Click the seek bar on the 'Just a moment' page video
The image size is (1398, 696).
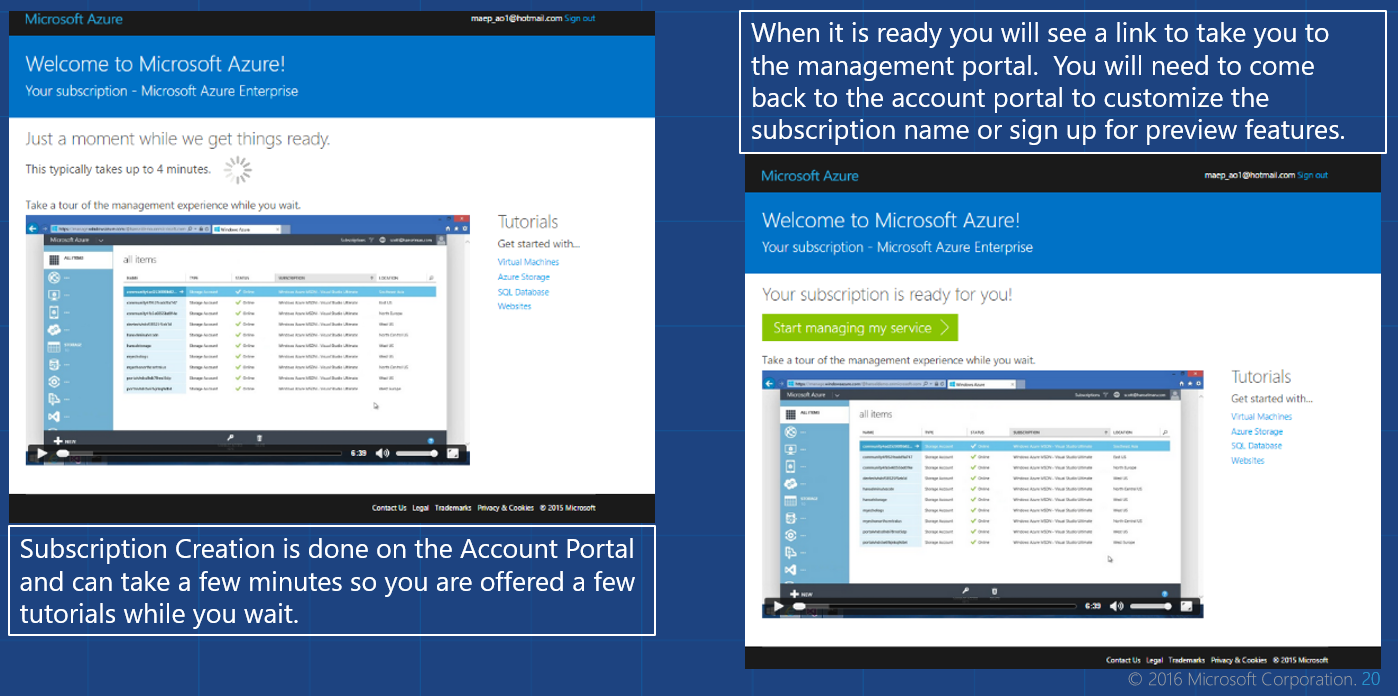(x=200, y=453)
